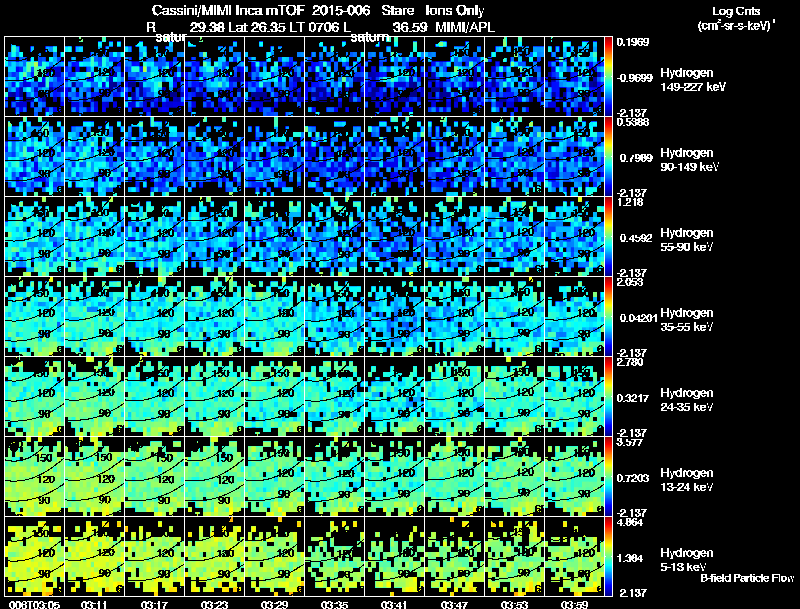Click the colorbar maximum value '1.218'

coord(630,202)
